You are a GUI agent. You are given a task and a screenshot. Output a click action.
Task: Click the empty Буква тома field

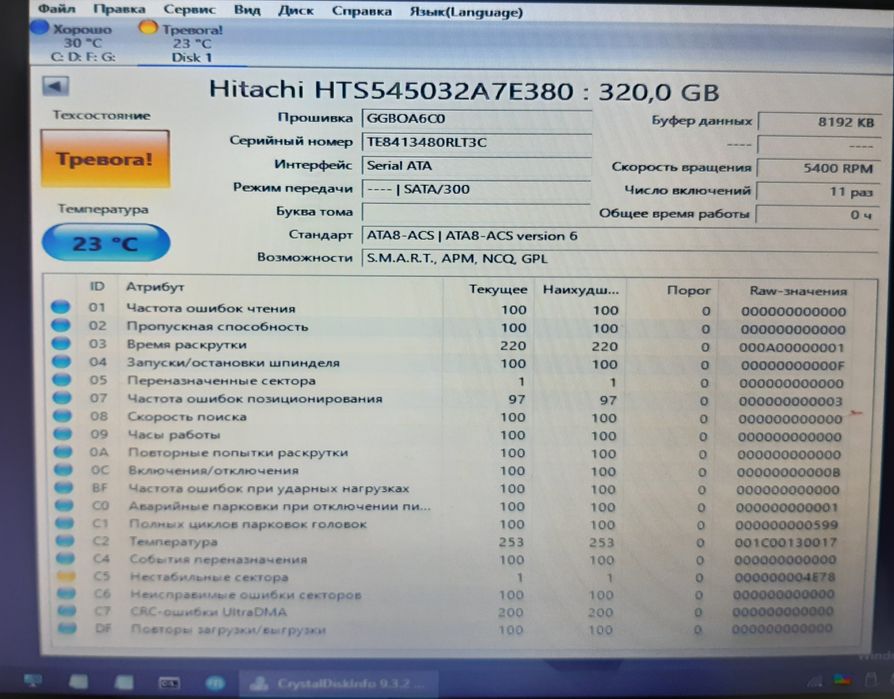(x=476, y=213)
